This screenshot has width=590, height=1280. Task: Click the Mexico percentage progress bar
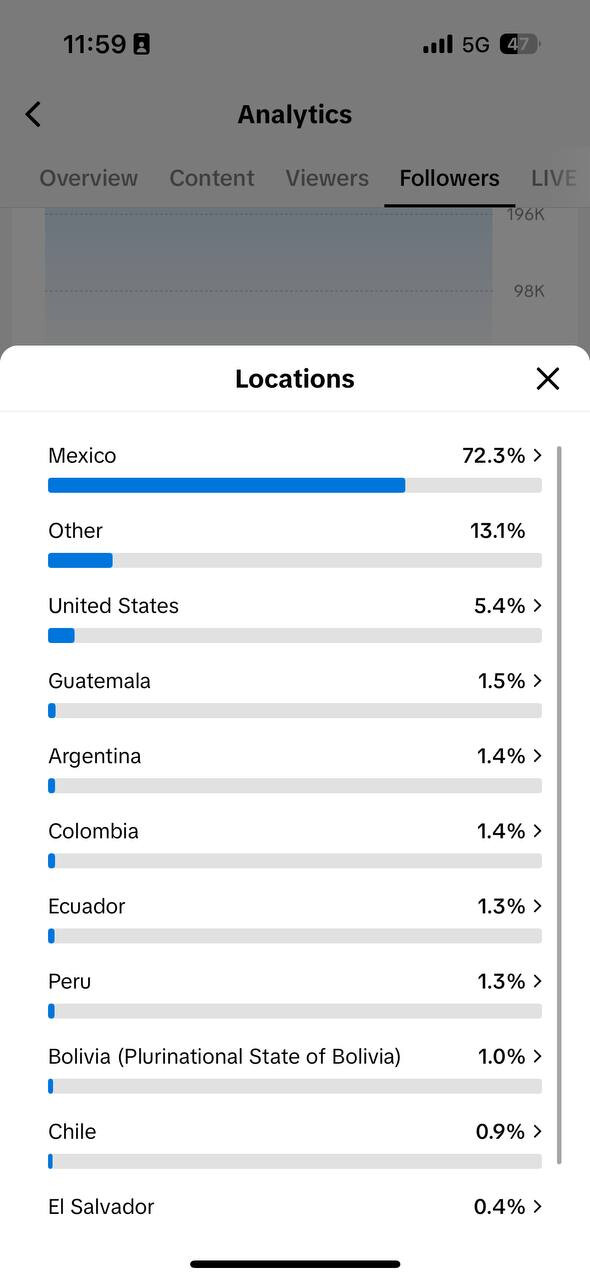(x=295, y=485)
